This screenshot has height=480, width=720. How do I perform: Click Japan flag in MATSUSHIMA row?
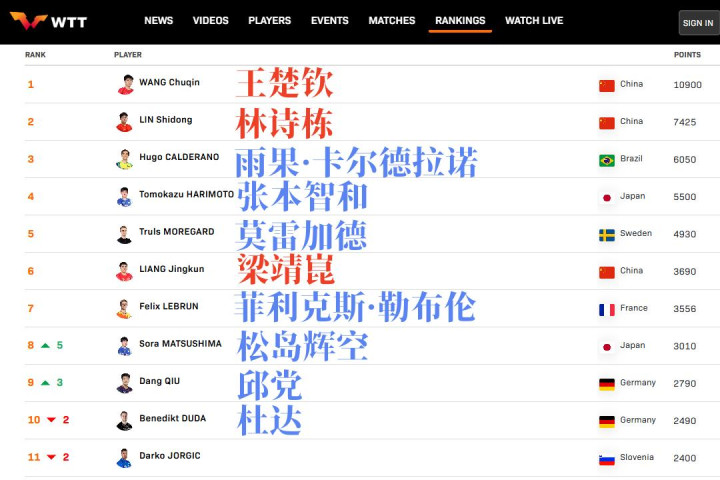click(607, 347)
